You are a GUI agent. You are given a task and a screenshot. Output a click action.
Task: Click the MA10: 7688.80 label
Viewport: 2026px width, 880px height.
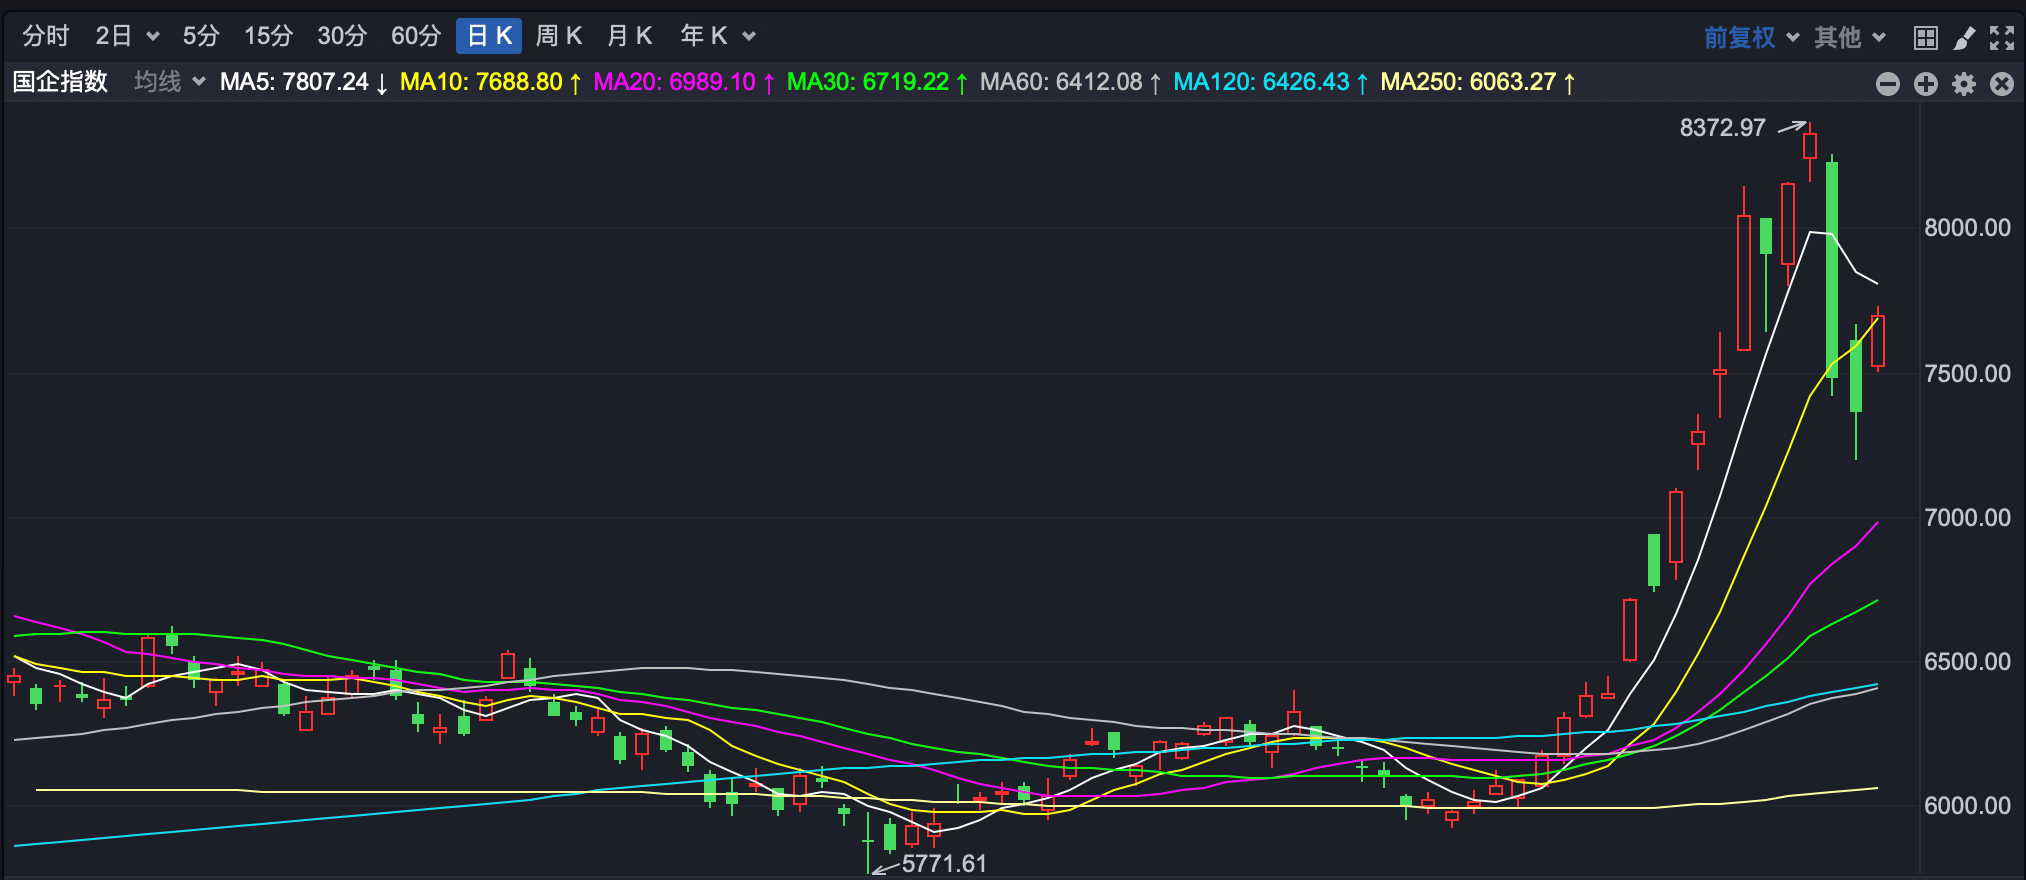coord(491,82)
